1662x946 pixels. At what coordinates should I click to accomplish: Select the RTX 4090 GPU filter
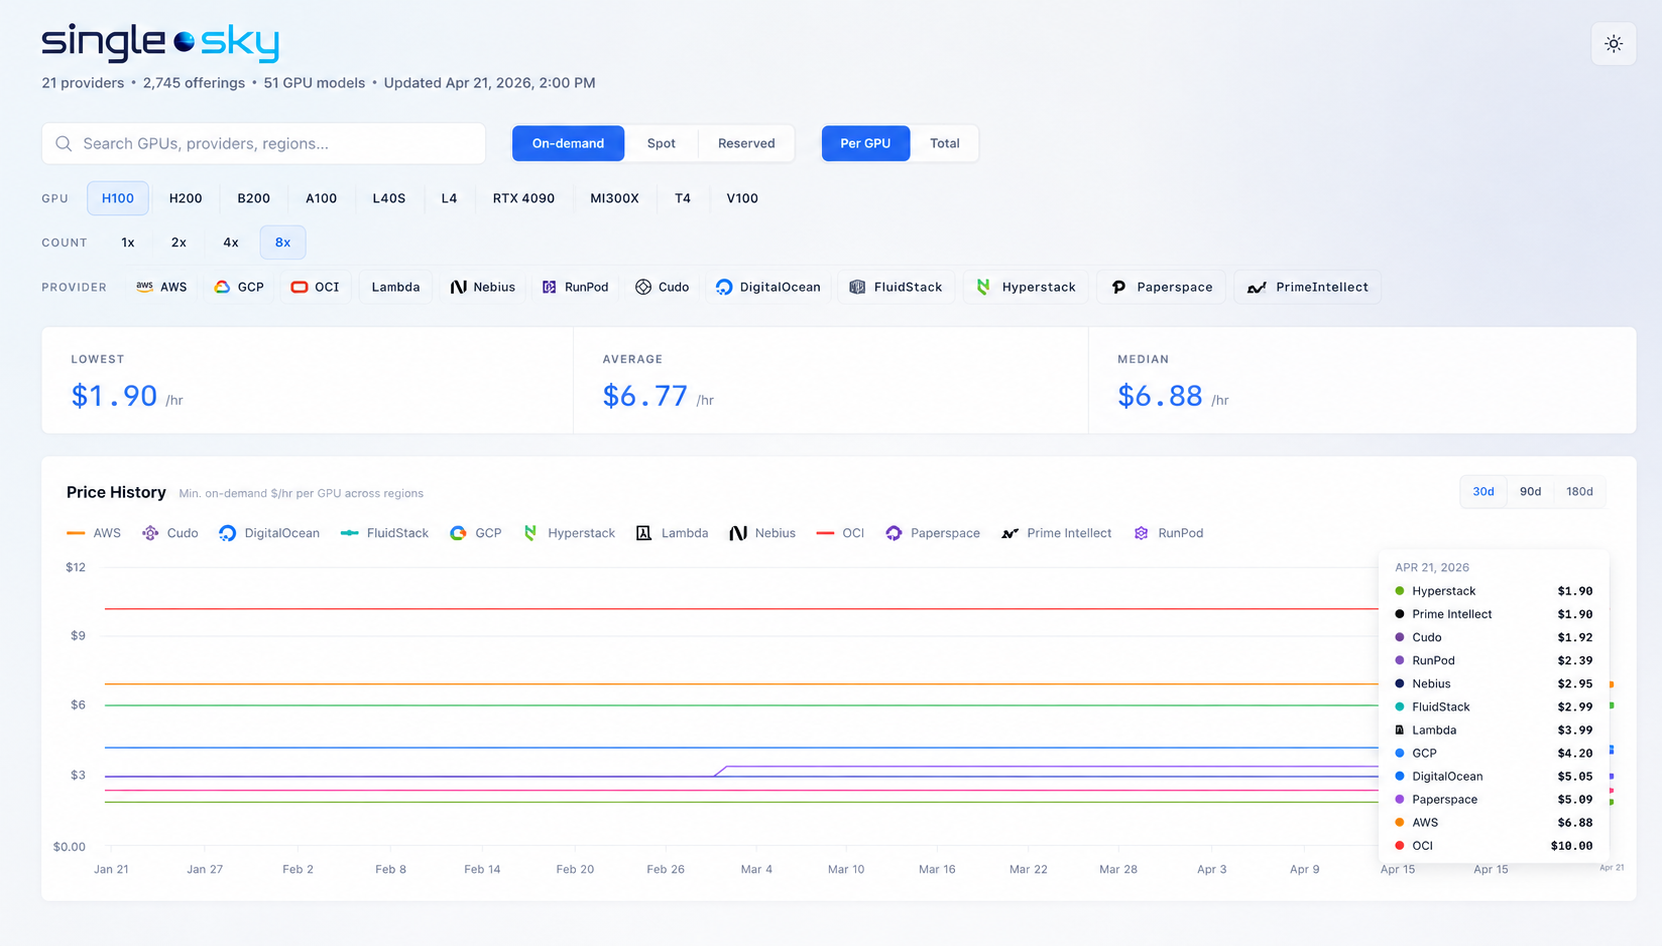[524, 198]
